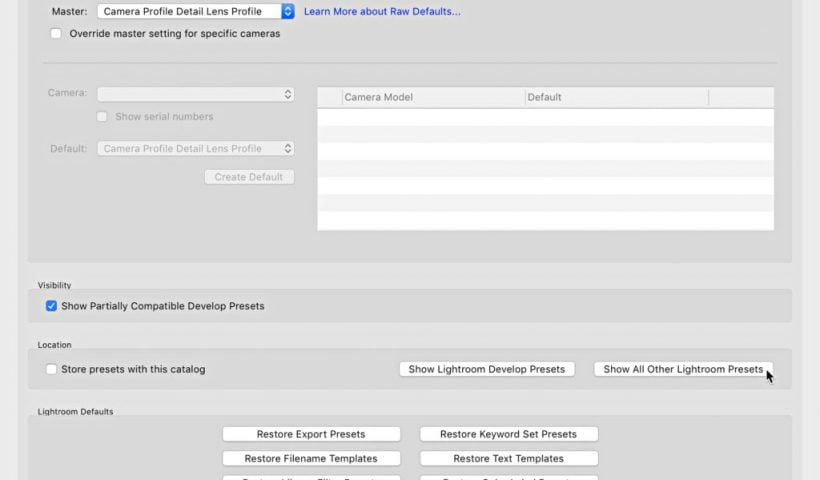Click Show All Other Lightroom Presets
The width and height of the screenshot is (820, 480).
(x=683, y=369)
